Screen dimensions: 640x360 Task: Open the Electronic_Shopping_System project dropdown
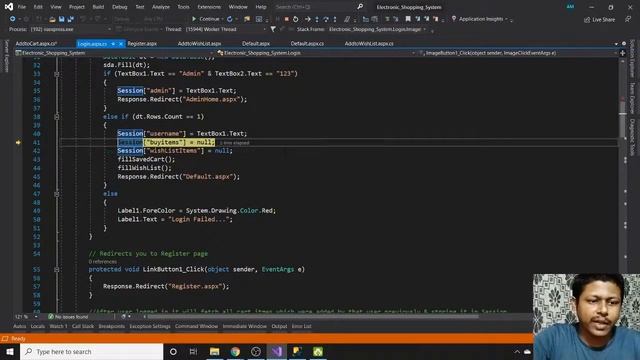click(x=211, y=53)
